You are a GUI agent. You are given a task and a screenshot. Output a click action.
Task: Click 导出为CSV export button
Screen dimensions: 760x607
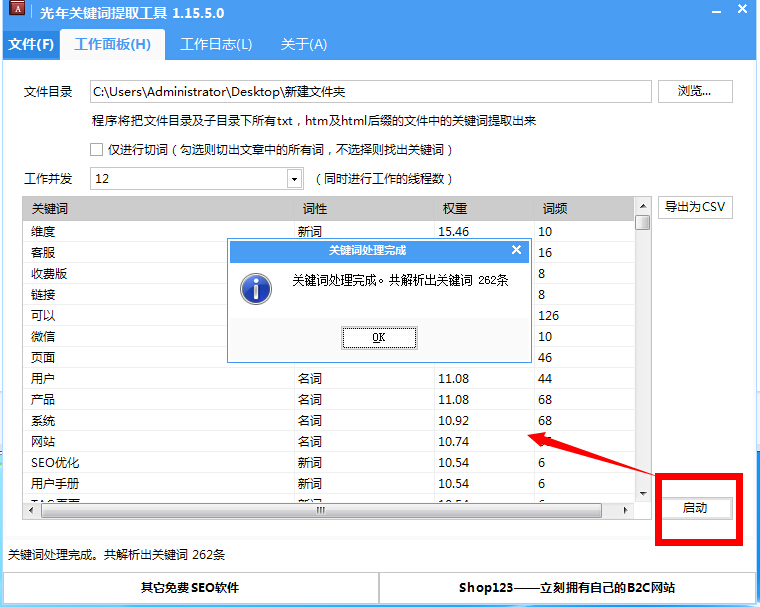pos(694,207)
